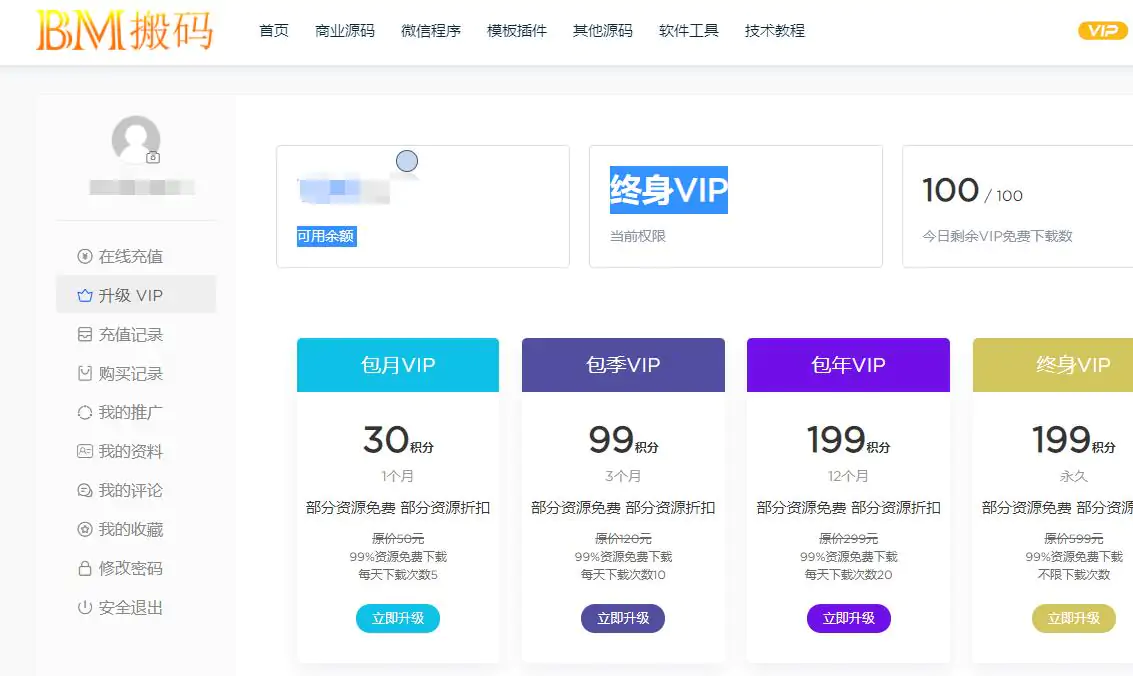Image resolution: width=1133 pixels, height=676 pixels.
Task: Click 不限下载次数 text
Action: [x=1073, y=575]
